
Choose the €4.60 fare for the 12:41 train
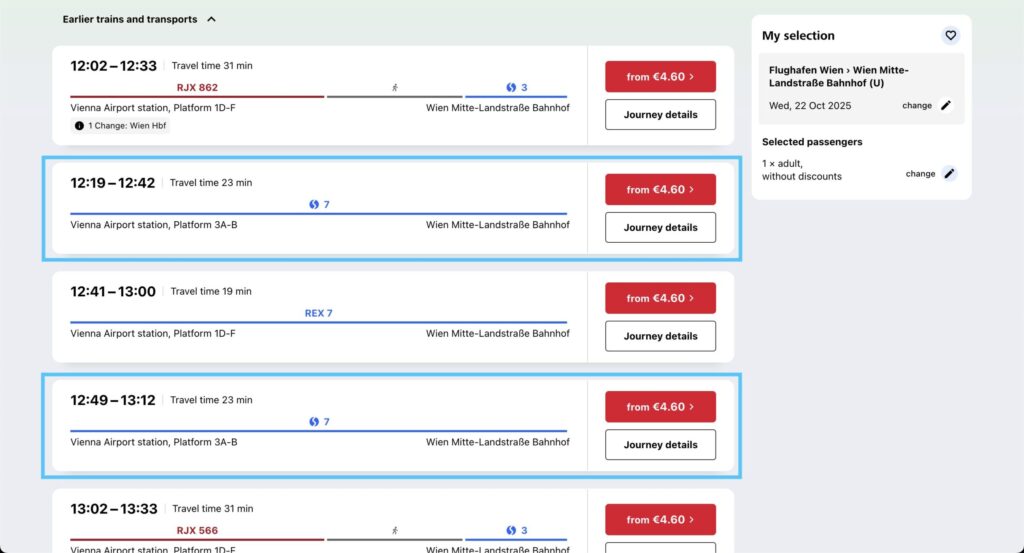(x=660, y=298)
